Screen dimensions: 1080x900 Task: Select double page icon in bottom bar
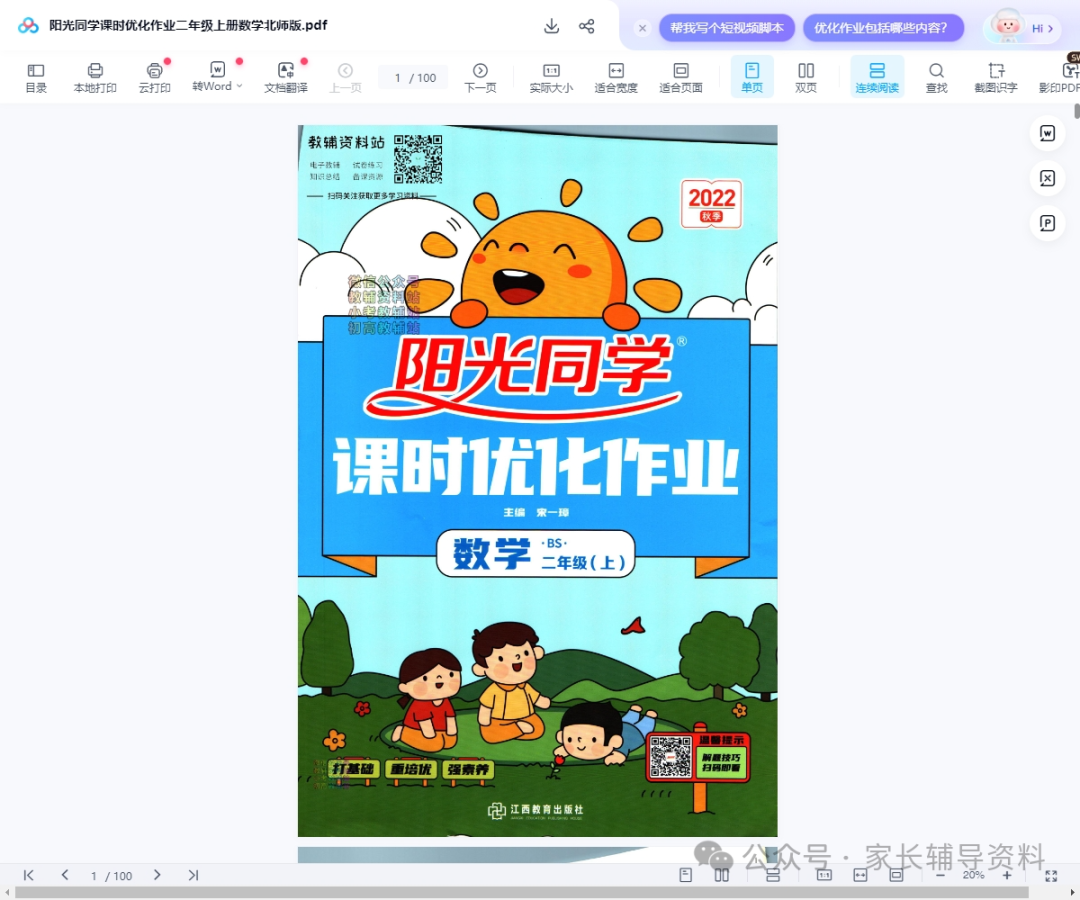(721, 875)
